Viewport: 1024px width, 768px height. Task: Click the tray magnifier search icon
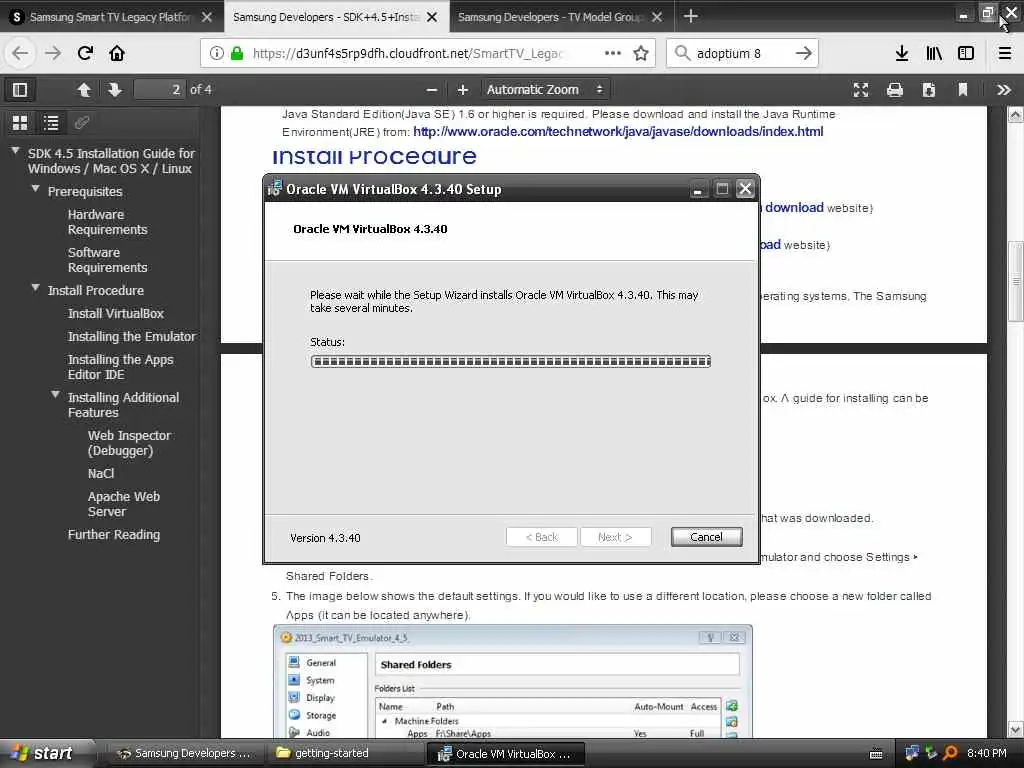(x=951, y=753)
